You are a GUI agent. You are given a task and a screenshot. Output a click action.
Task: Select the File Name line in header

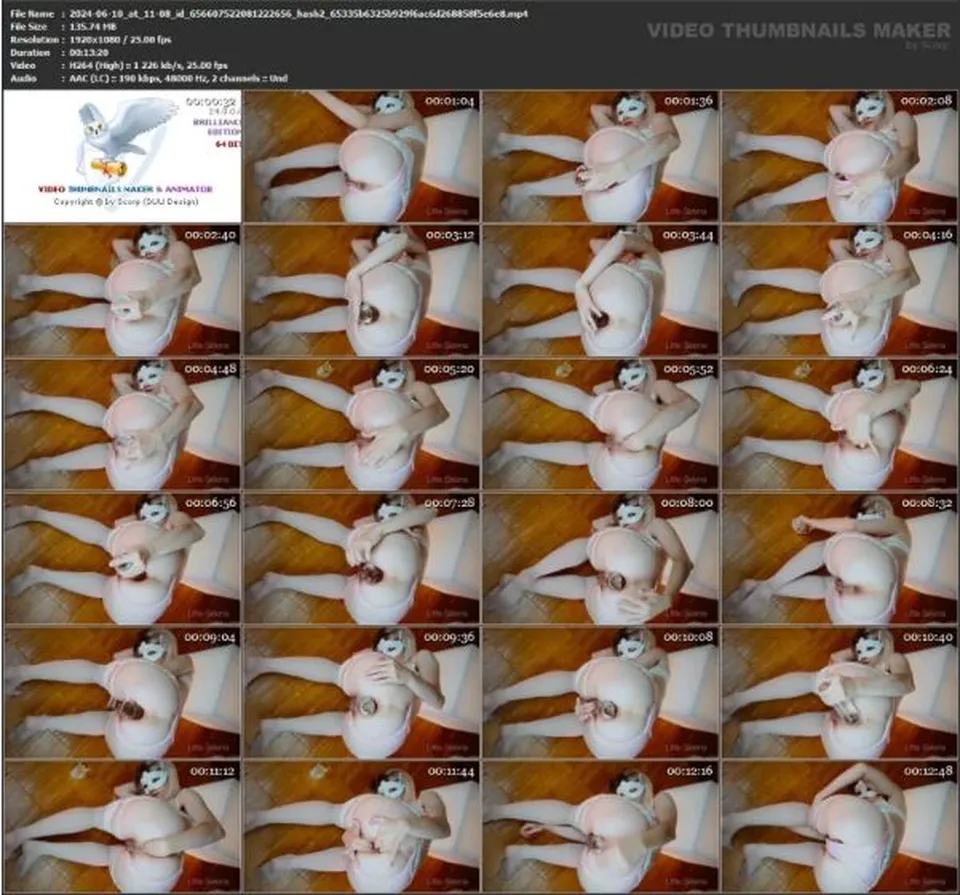269,13
